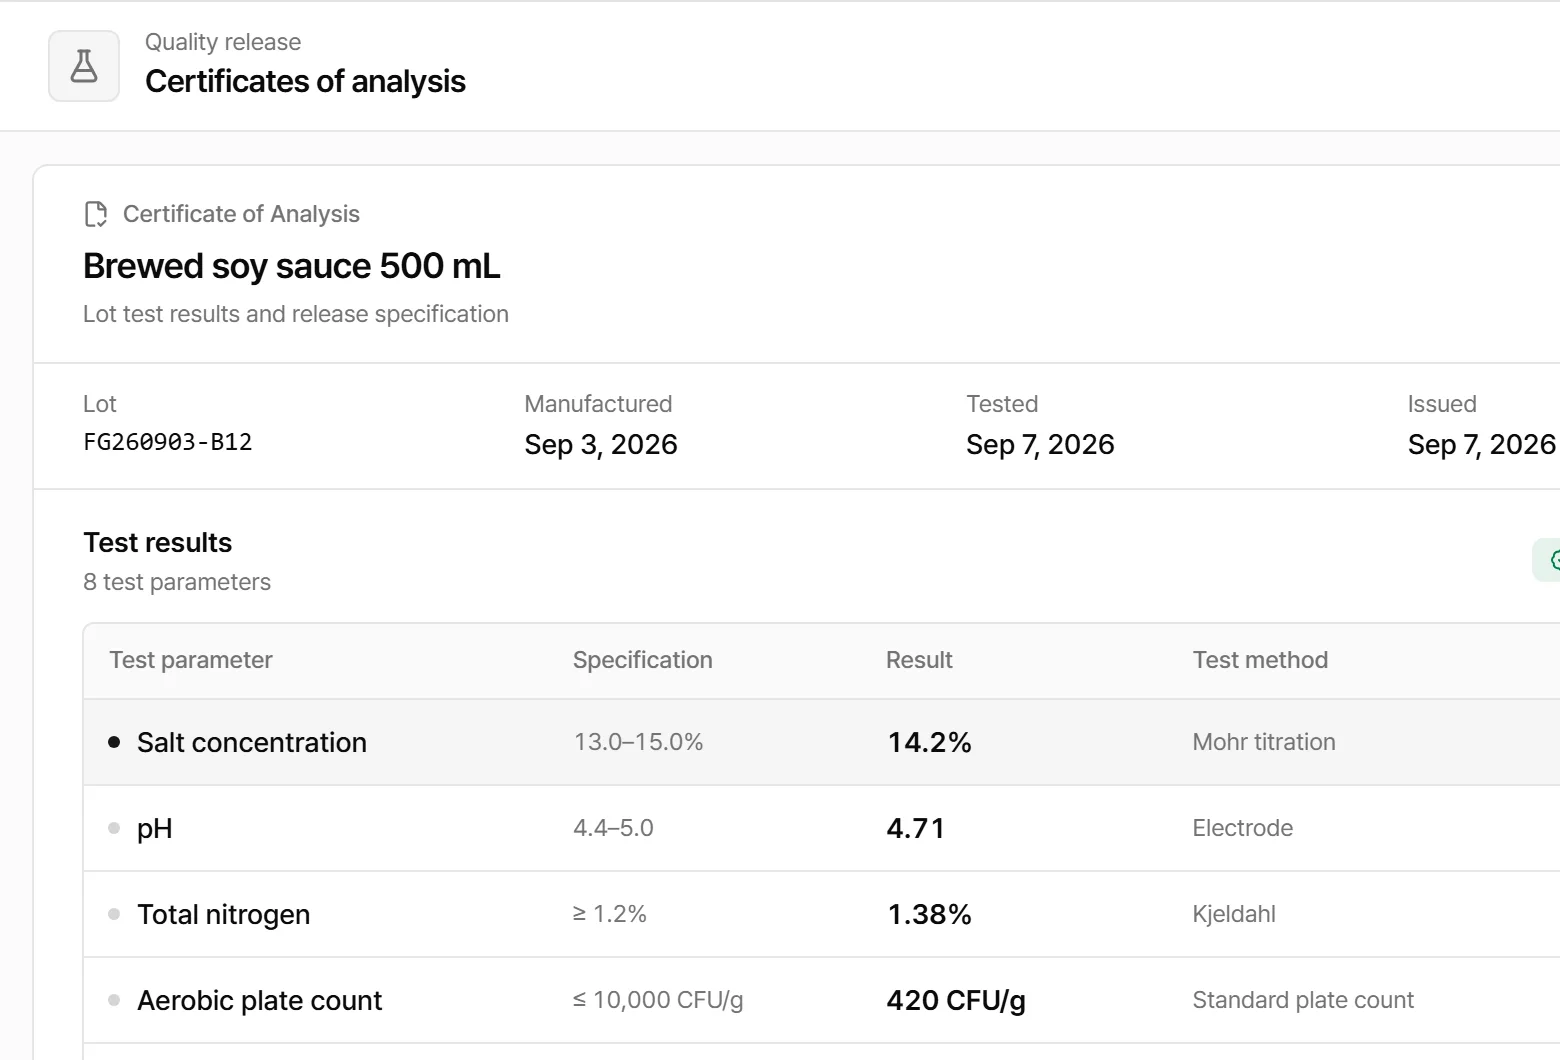
Task: Click the Standard plate count method cell
Action: pyautogui.click(x=1303, y=1000)
